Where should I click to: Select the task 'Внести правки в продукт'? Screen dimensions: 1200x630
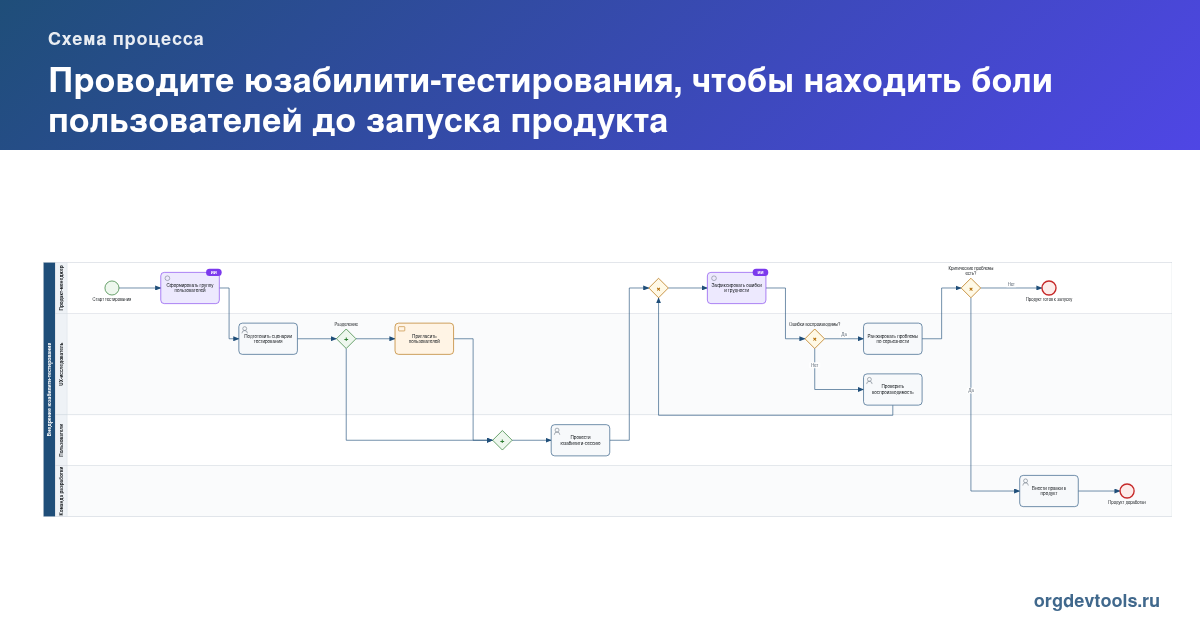(x=1048, y=491)
